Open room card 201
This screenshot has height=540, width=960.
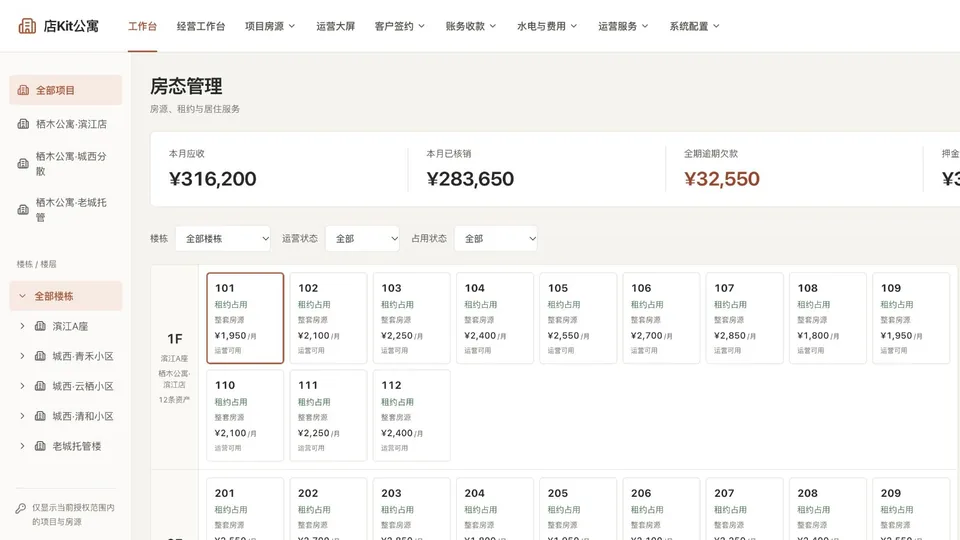pos(245,509)
